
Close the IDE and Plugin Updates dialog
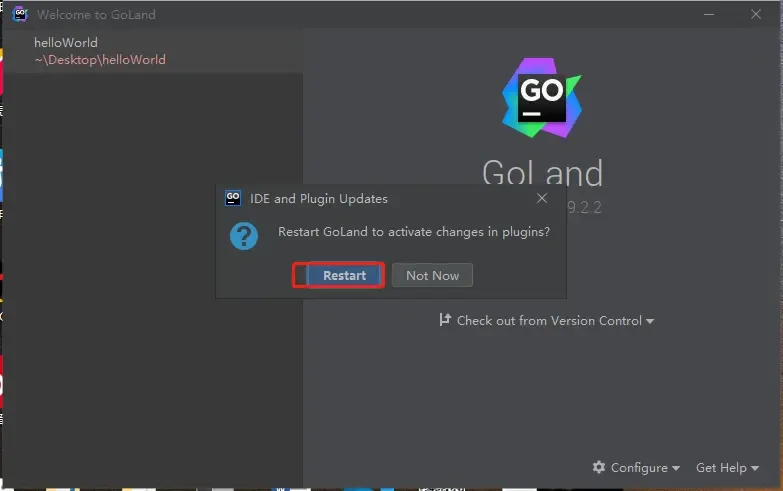pos(542,198)
